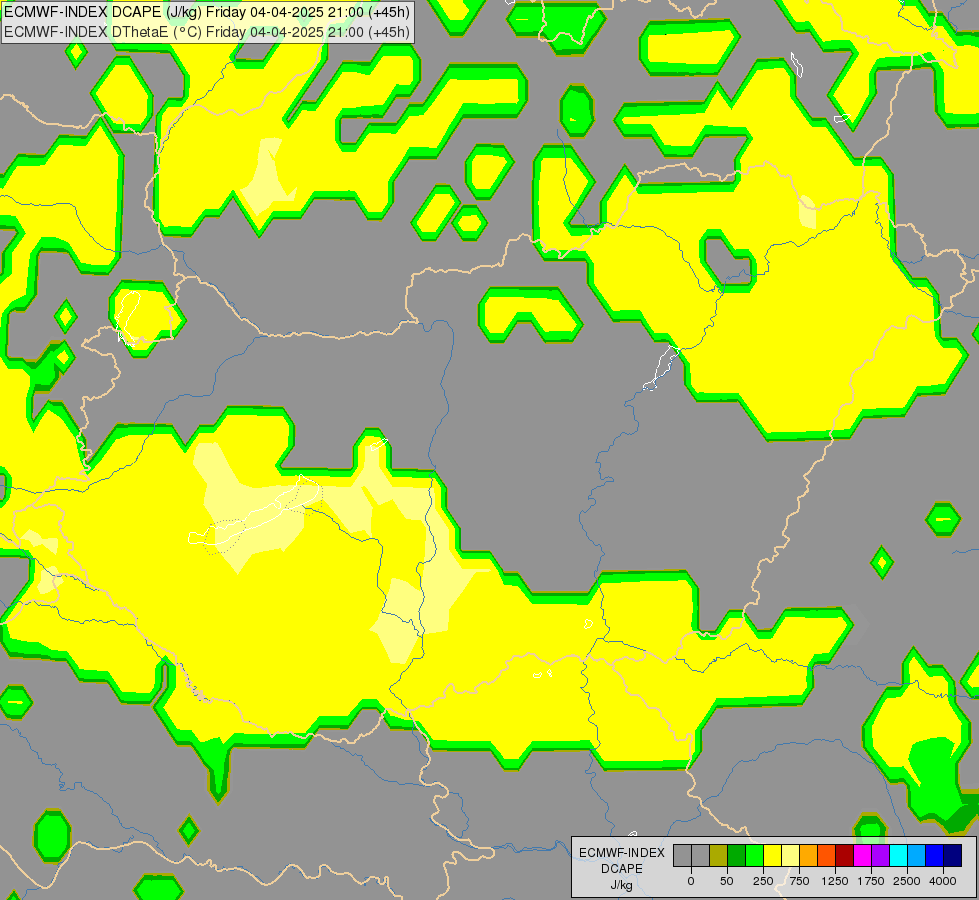Click the DCAPE label in the legend

(622, 869)
